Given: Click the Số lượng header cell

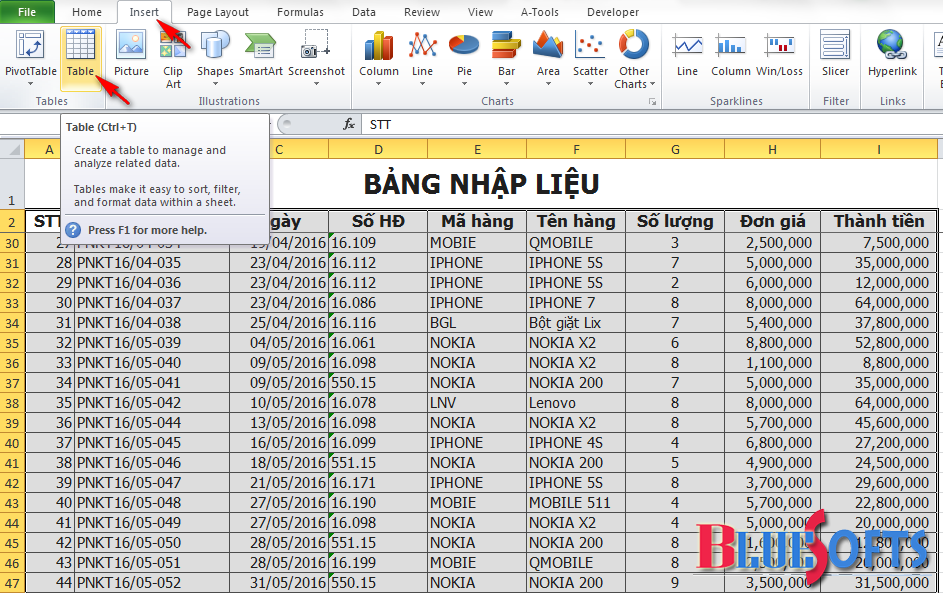Looking at the screenshot, I should pyautogui.click(x=675, y=221).
